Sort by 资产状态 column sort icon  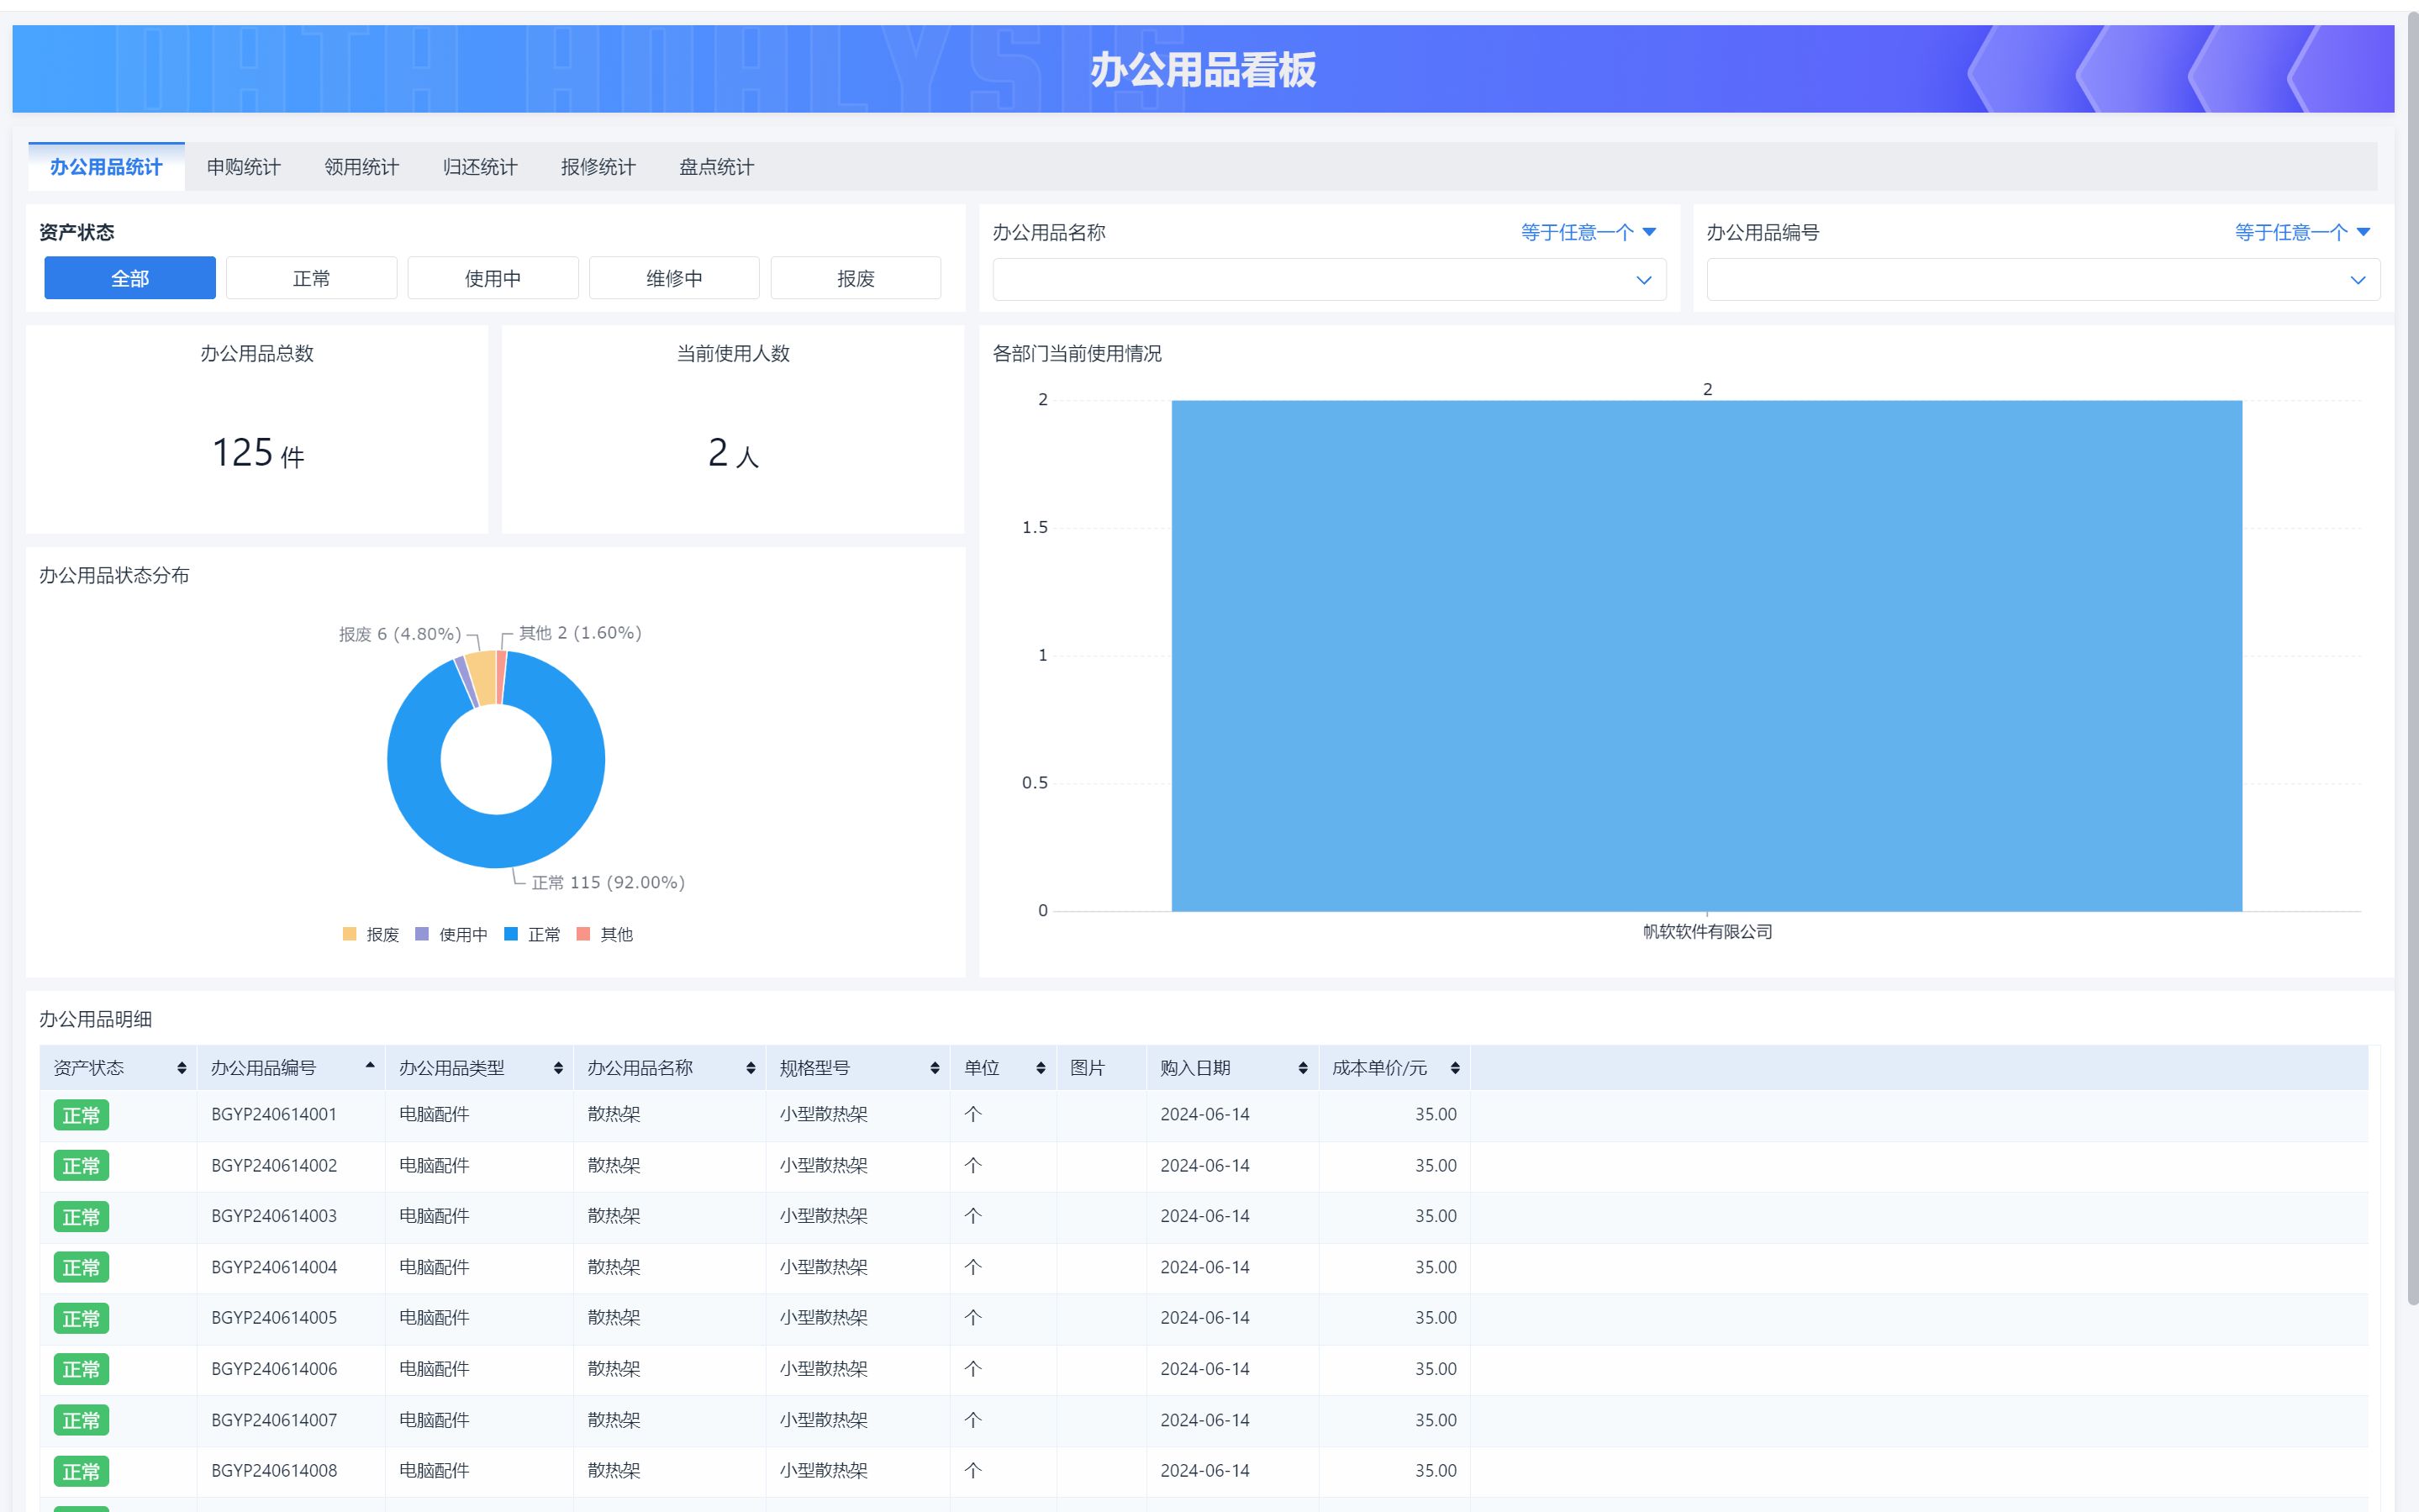pos(181,1068)
